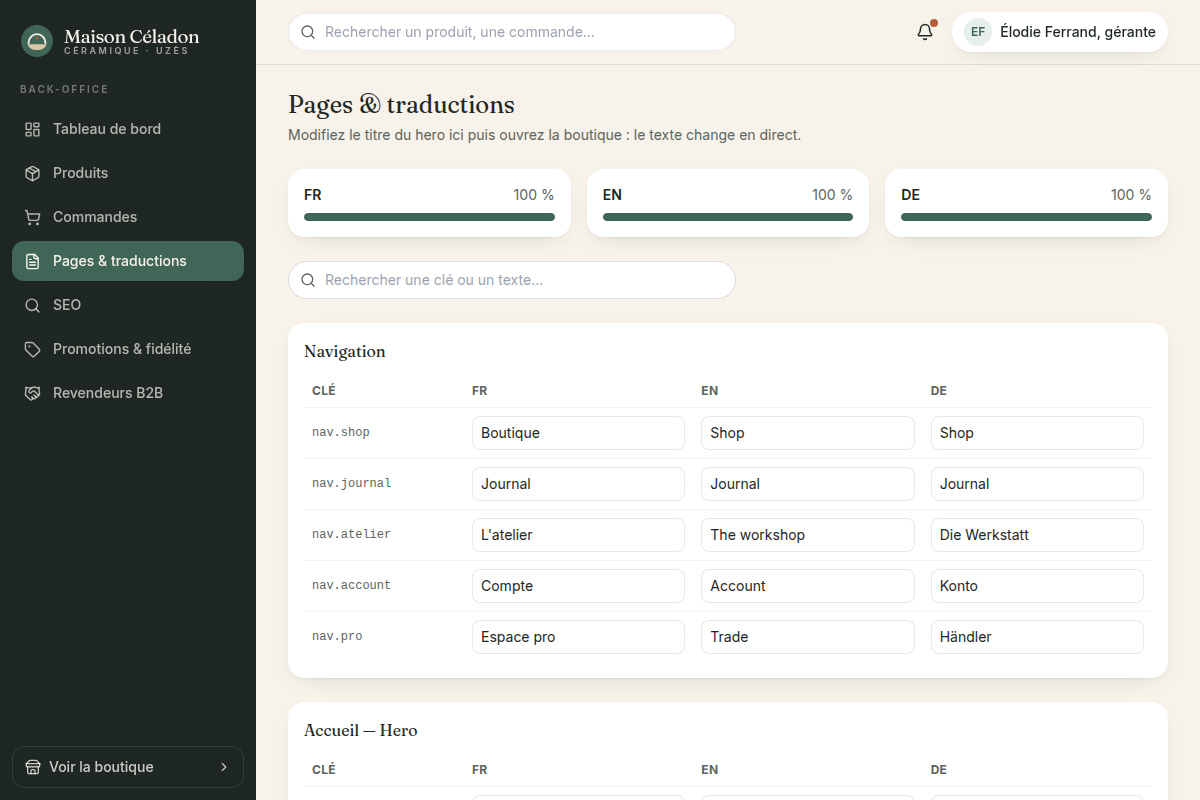This screenshot has width=1200, height=800.
Task: Click the DE progress bar
Action: tap(1026, 217)
